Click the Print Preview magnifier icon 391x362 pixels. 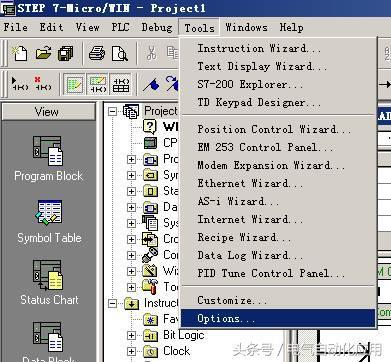(x=120, y=53)
